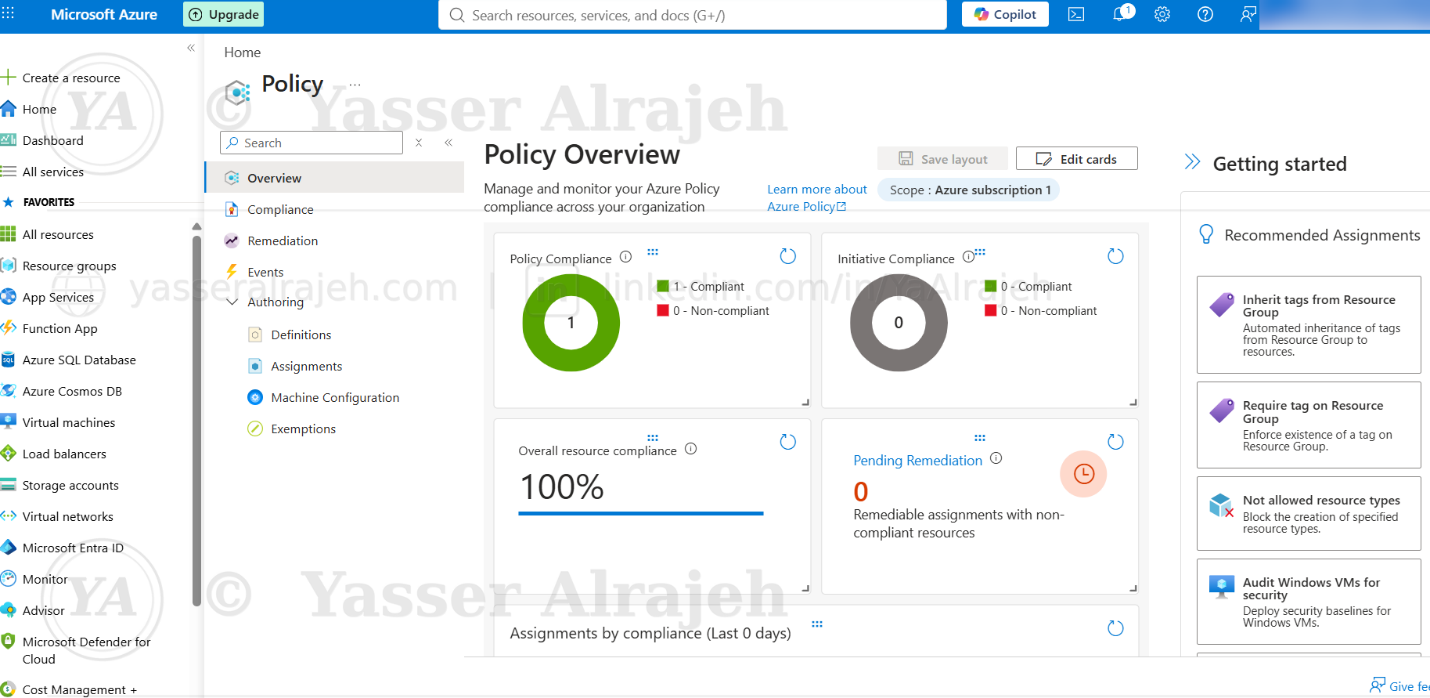Image resolution: width=1430 pixels, height=698 pixels.
Task: Click the Edit cards button
Action: tap(1077, 159)
